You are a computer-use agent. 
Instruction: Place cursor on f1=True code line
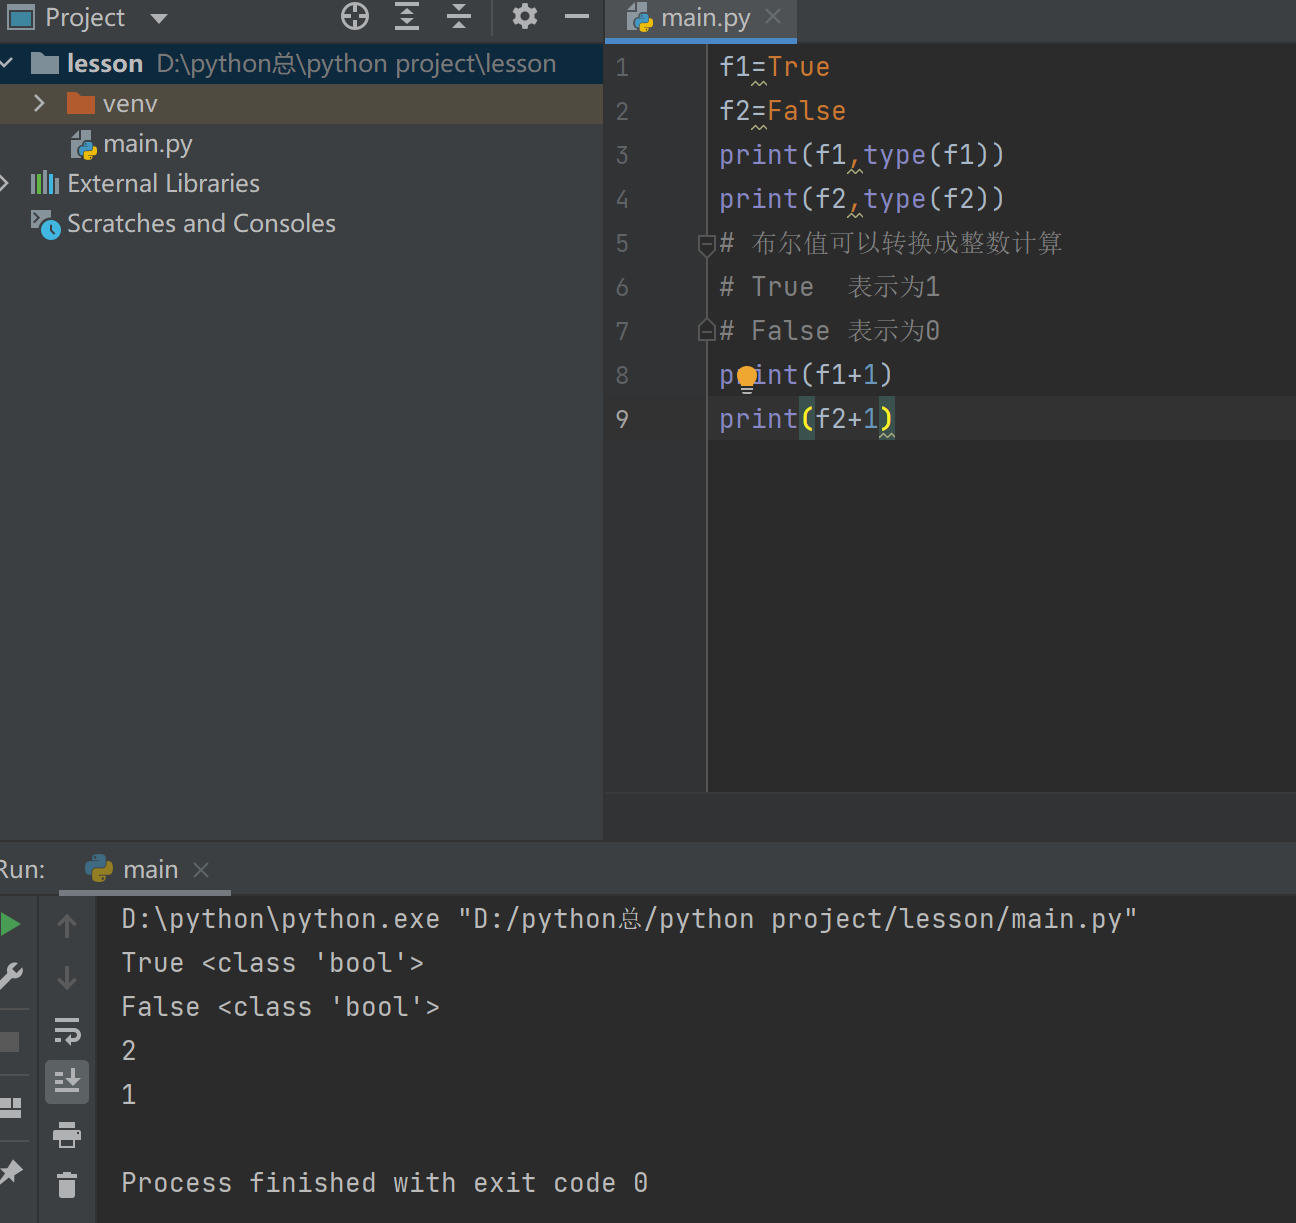(x=774, y=67)
